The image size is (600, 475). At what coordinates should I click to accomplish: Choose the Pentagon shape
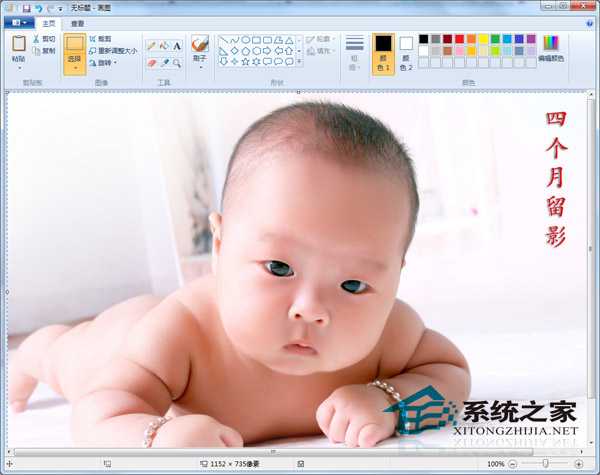(246, 51)
